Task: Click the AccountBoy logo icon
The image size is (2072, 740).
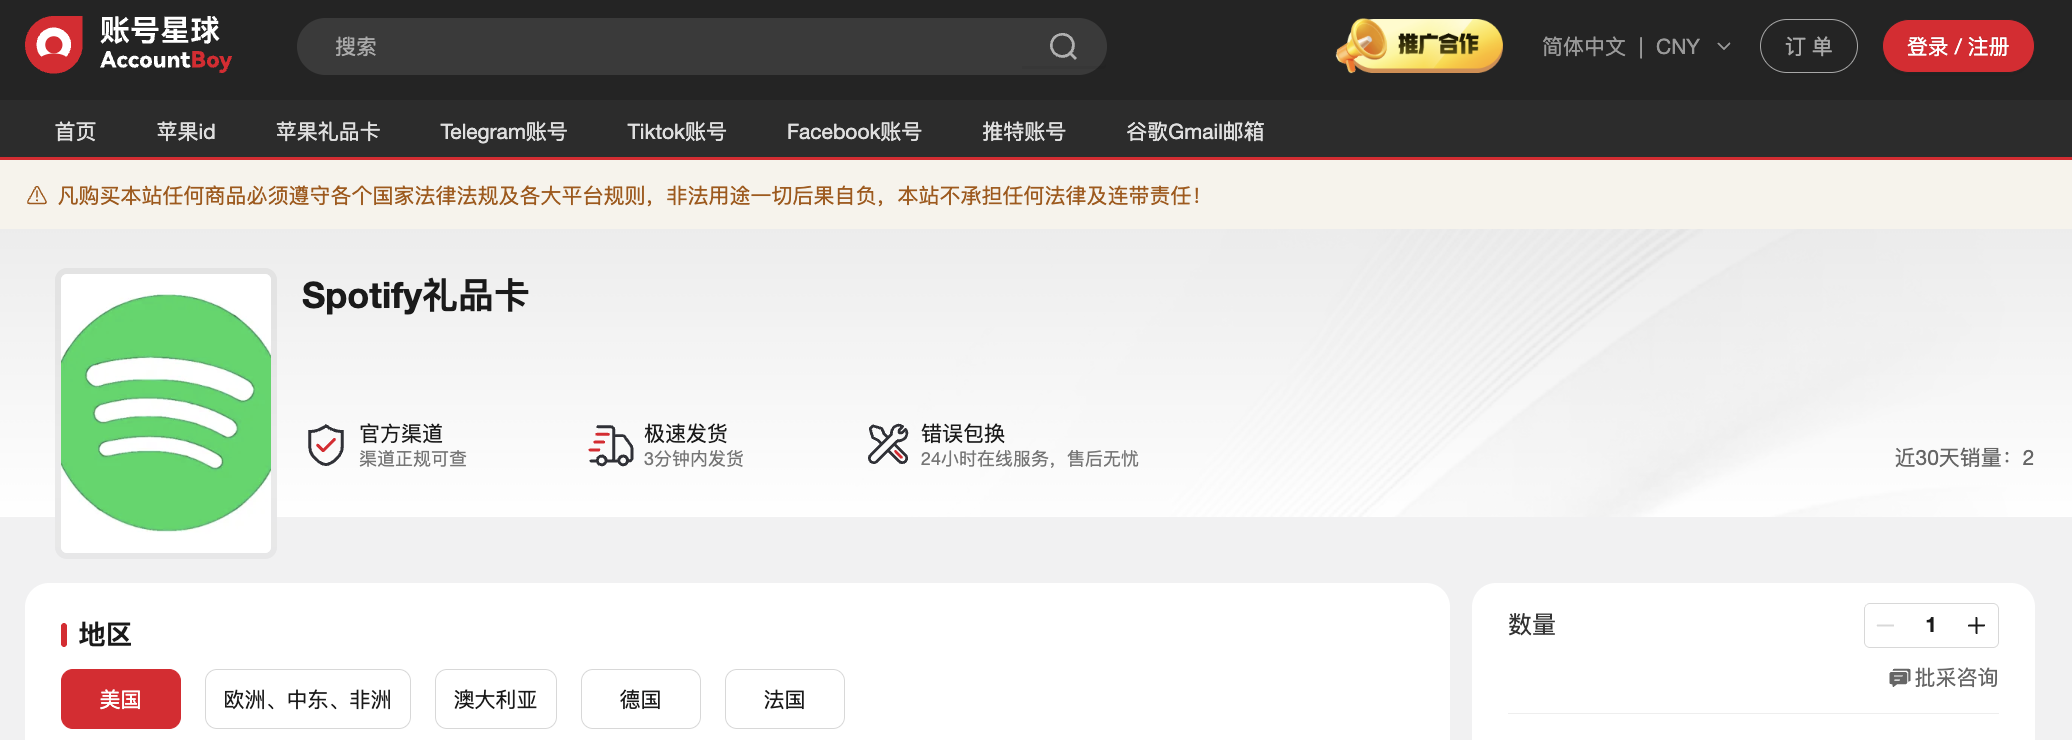Action: coord(54,45)
